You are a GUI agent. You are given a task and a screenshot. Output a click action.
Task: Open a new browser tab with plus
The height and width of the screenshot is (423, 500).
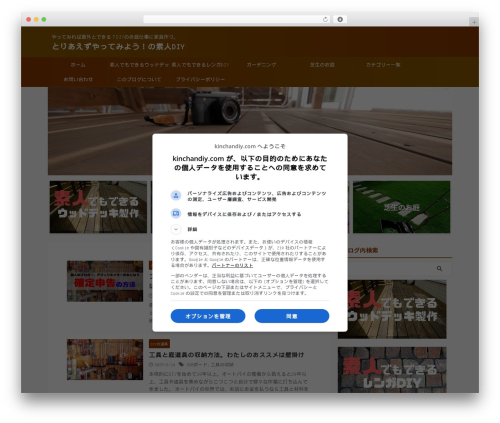click(474, 22)
